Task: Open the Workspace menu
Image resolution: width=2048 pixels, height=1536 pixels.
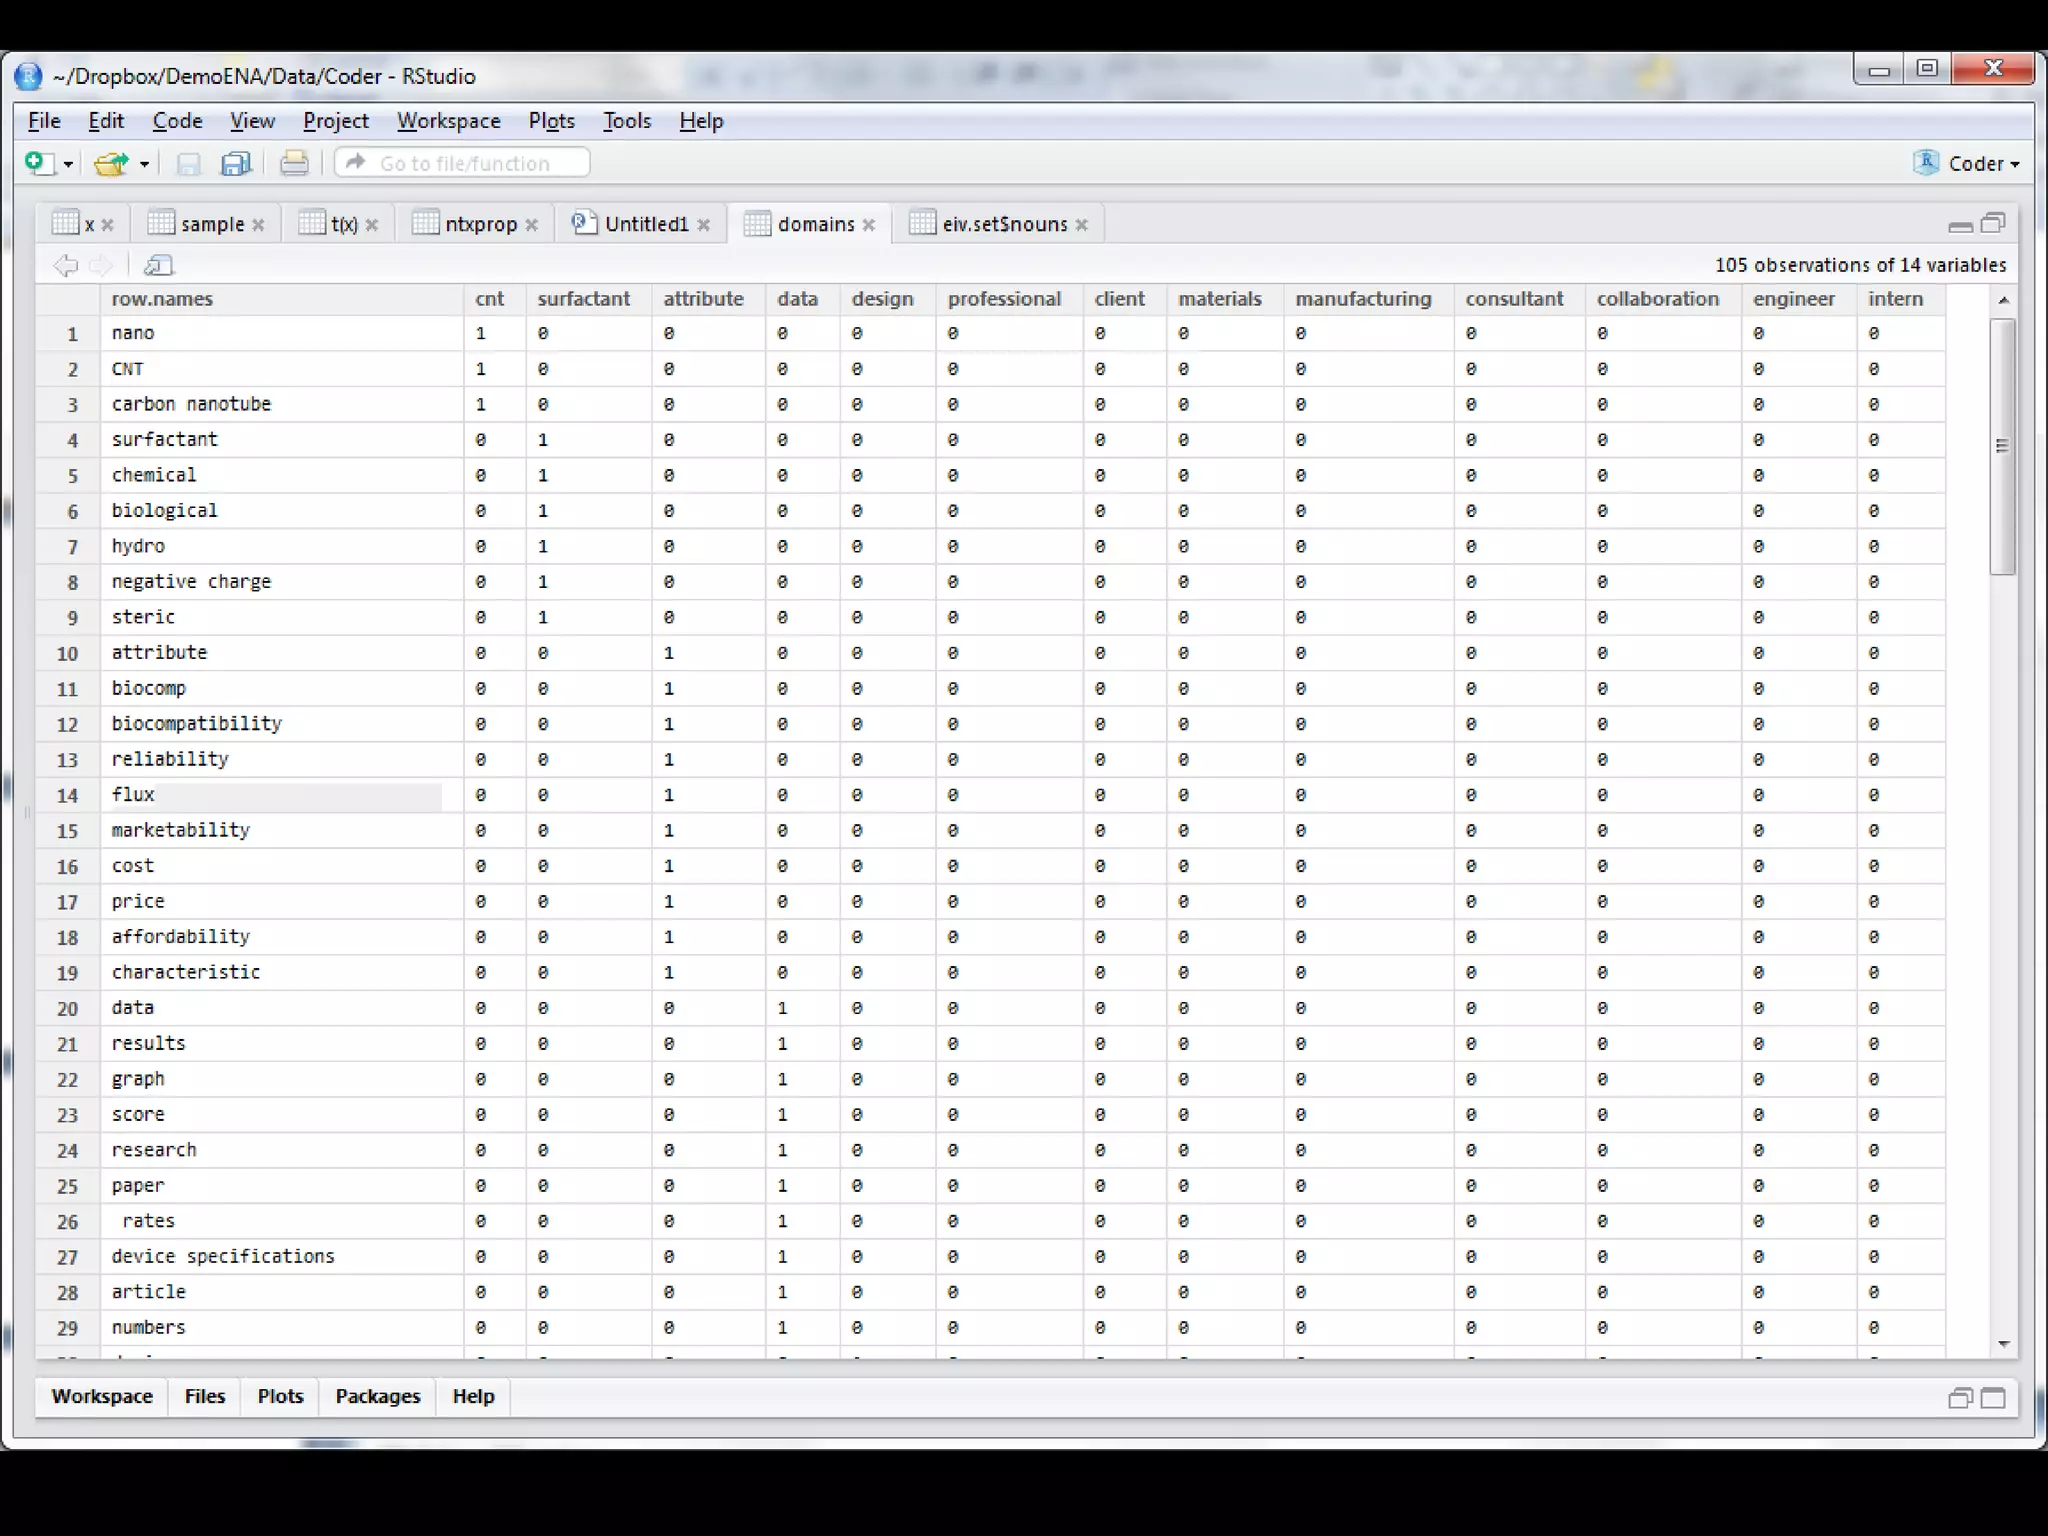Action: [x=448, y=121]
